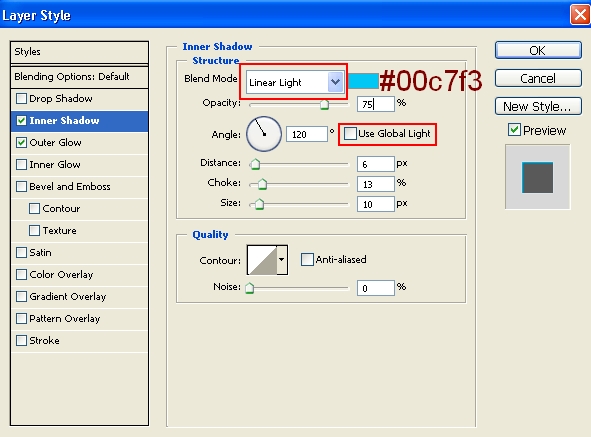Toggle the Anti-aliased checkbox

pyautogui.click(x=307, y=259)
